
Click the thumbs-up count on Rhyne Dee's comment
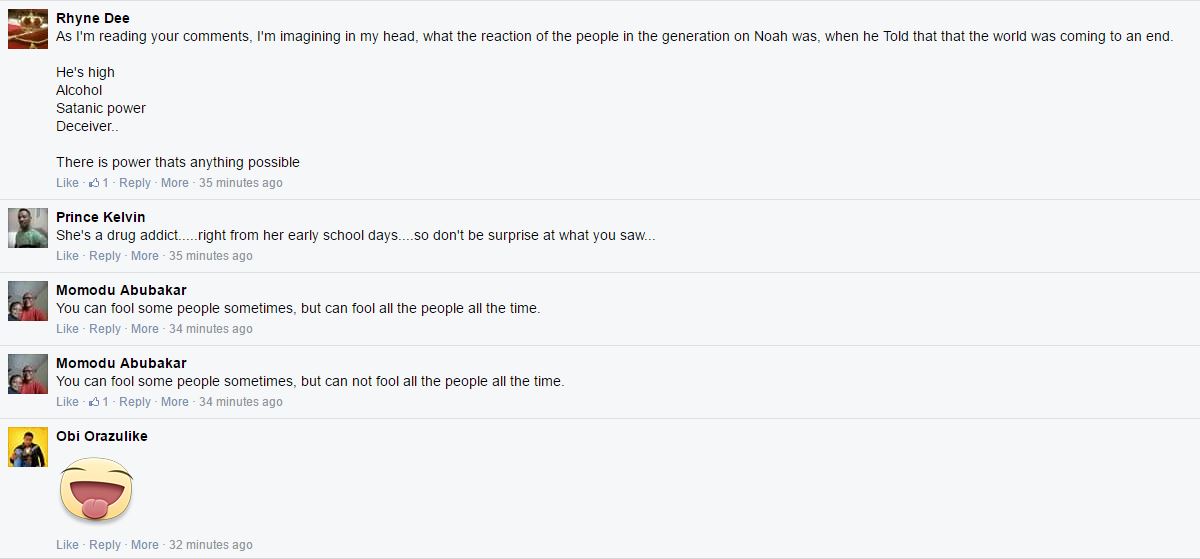[x=99, y=183]
